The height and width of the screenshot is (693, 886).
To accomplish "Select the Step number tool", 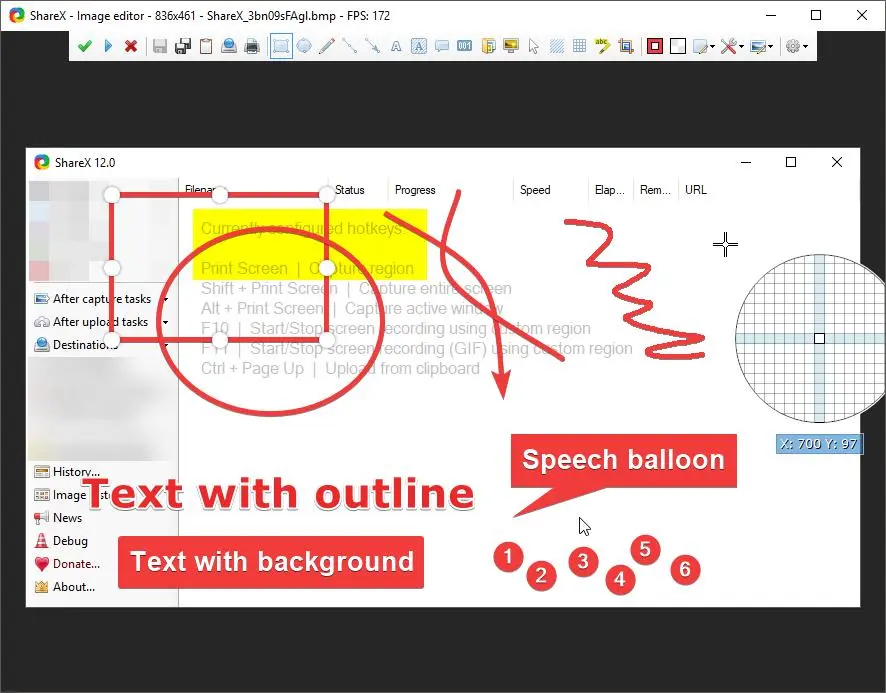I will pyautogui.click(x=464, y=46).
